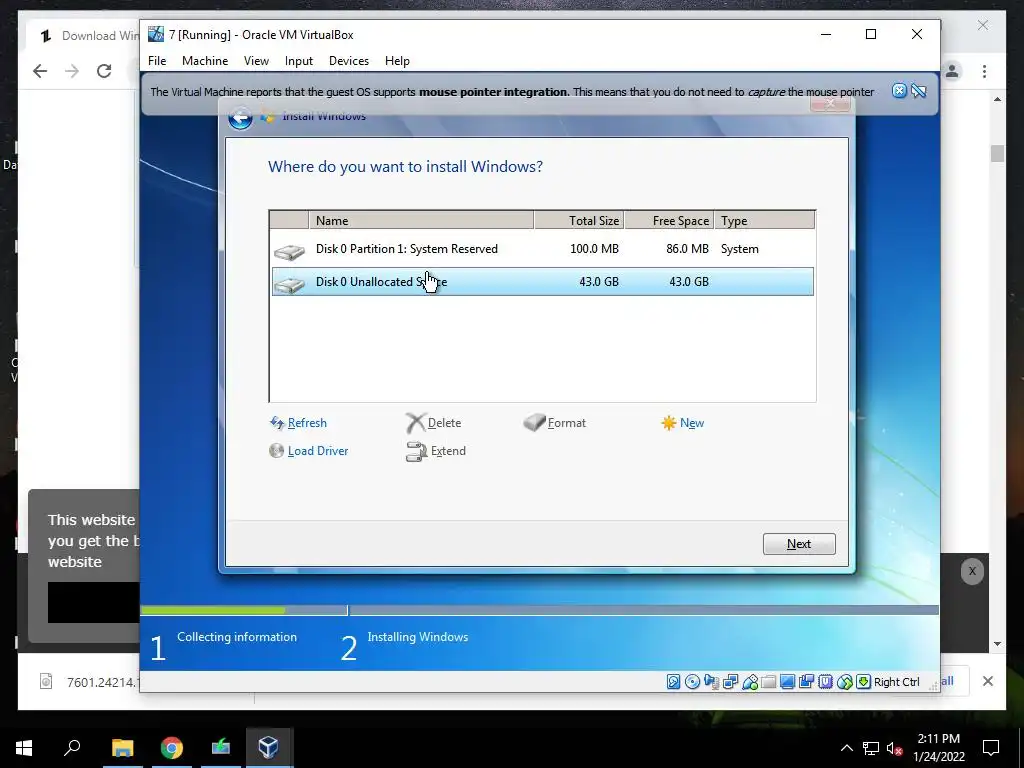This screenshot has height=768, width=1024.
Task: Reload the page in Chrome
Action: pyautogui.click(x=104, y=71)
